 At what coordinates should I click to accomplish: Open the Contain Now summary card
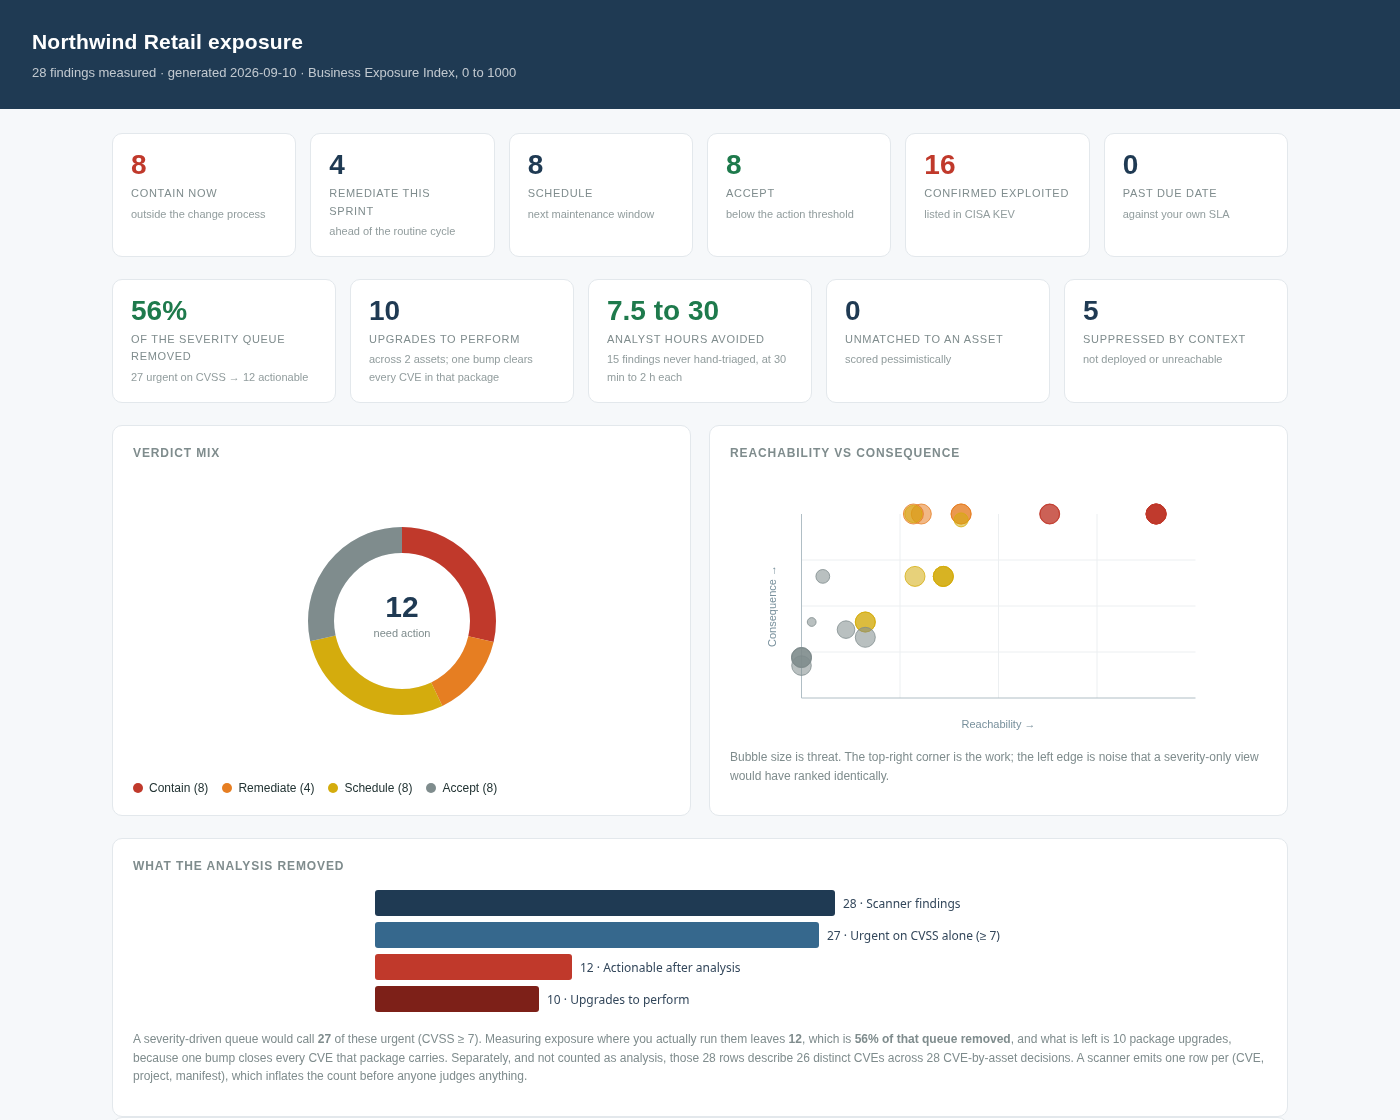(204, 195)
